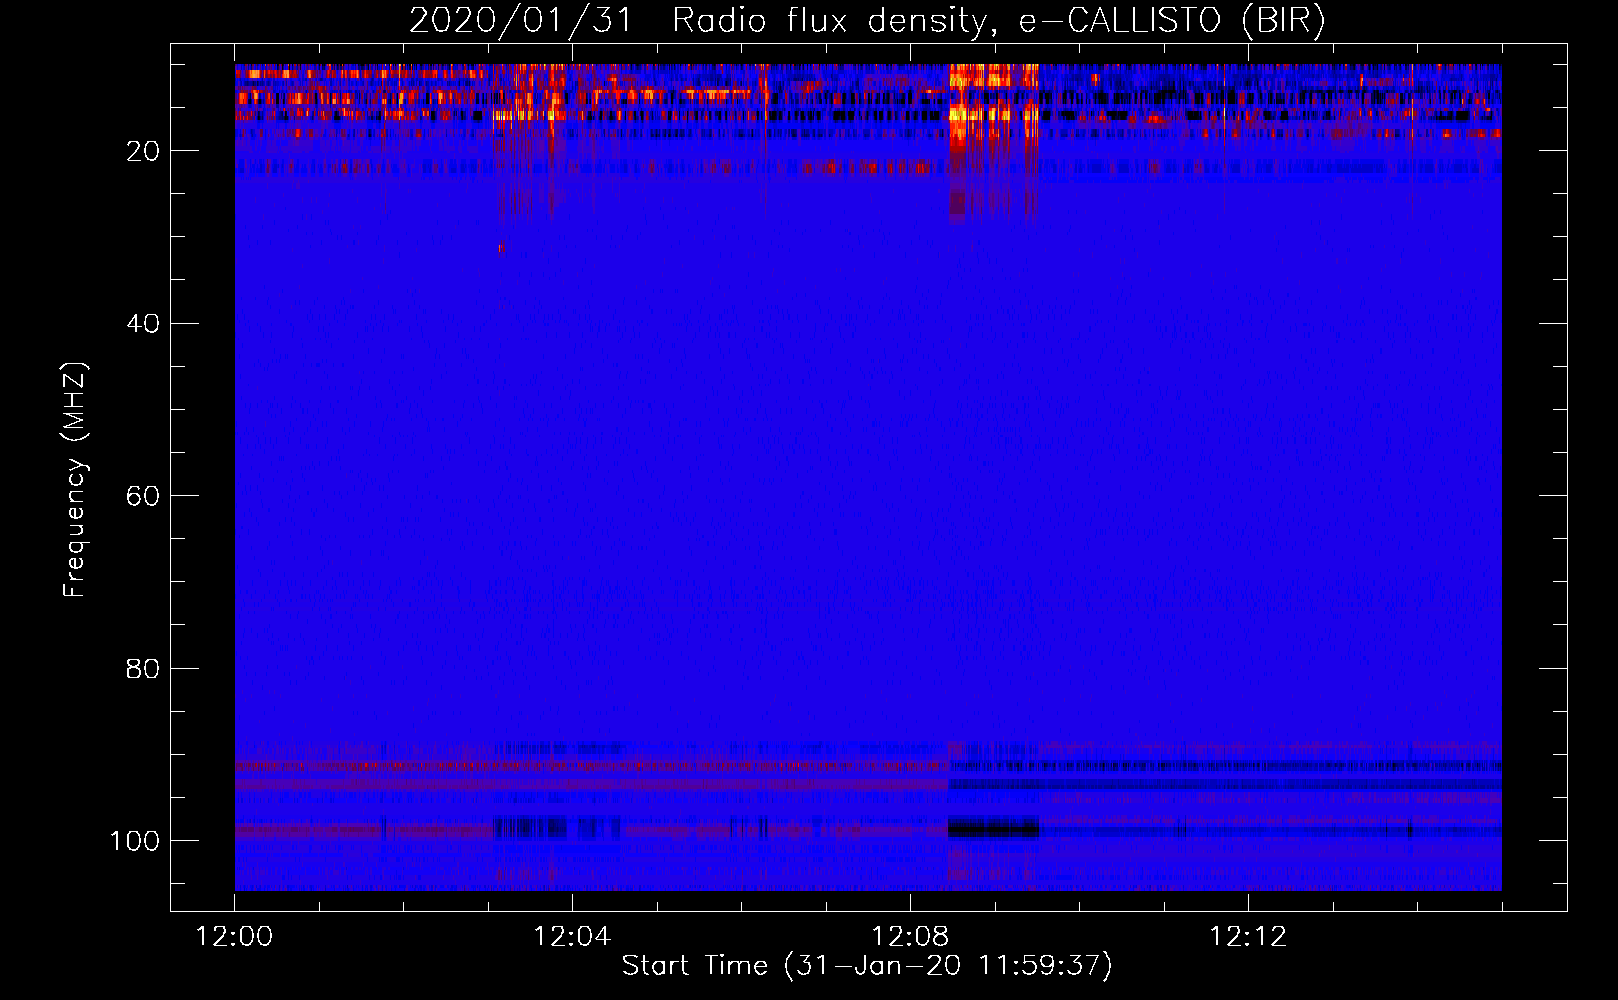Image resolution: width=1618 pixels, height=1000 pixels.
Task: Click the '40' frequency tick label
Action: pos(143,323)
